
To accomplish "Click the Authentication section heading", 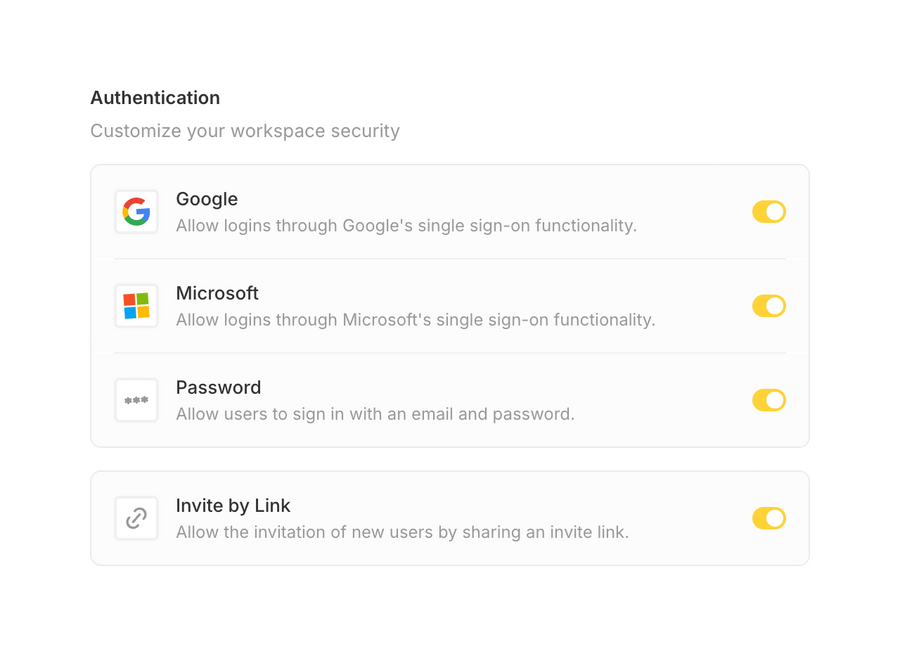I will pyautogui.click(x=155, y=98).
